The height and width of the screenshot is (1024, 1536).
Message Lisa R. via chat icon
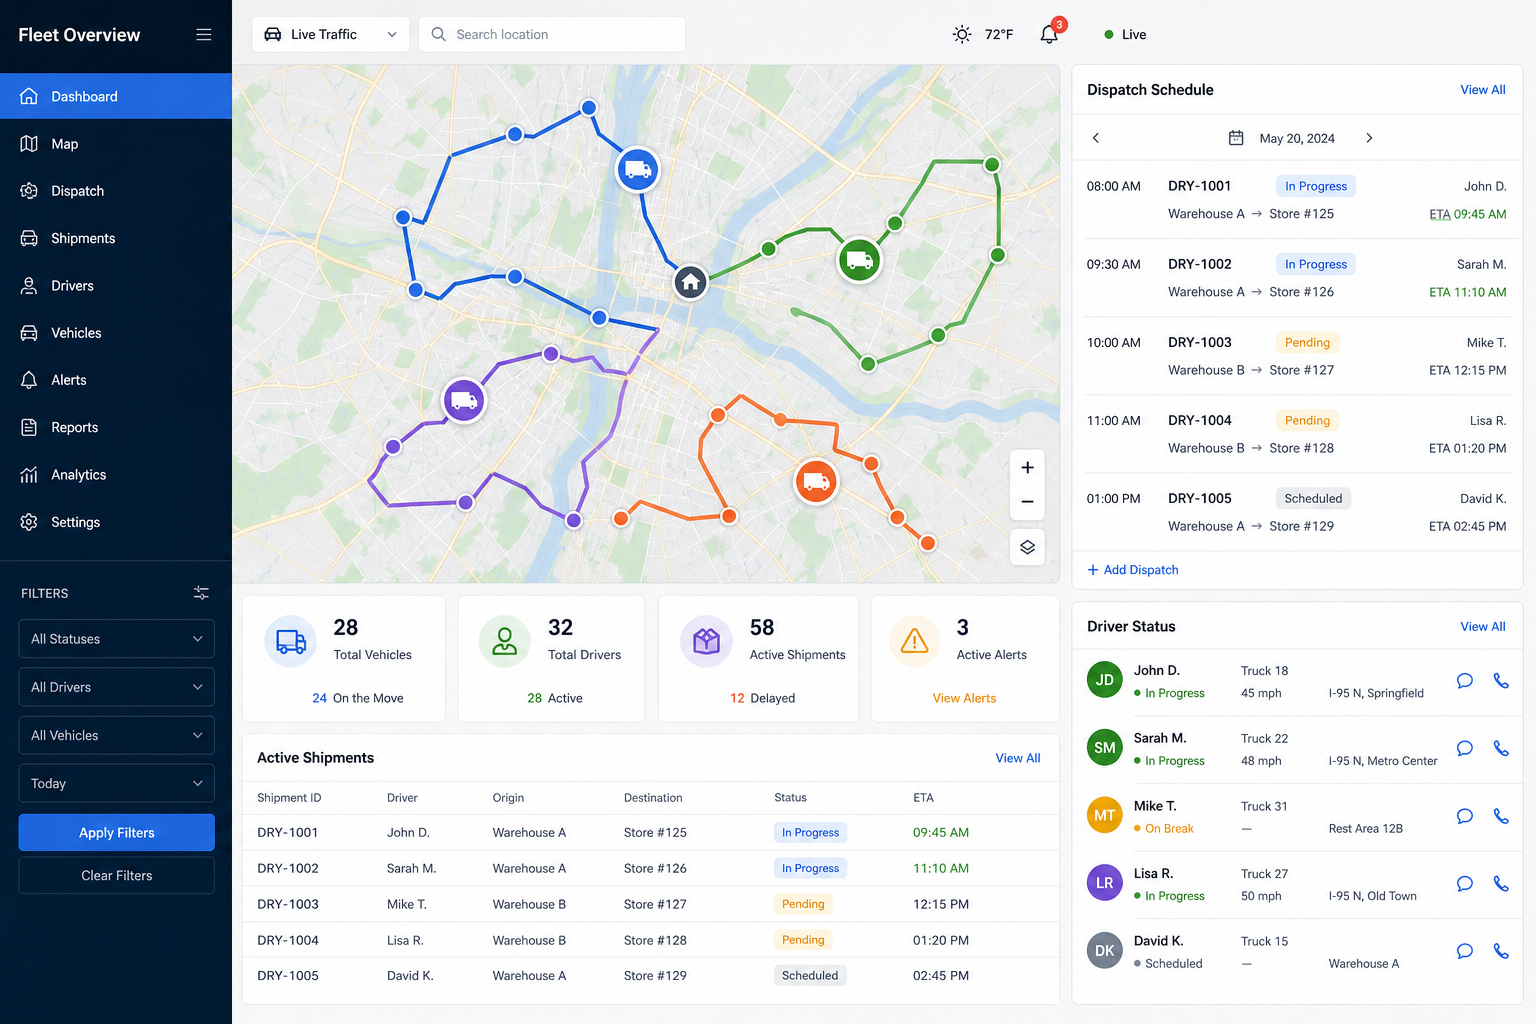1465,884
